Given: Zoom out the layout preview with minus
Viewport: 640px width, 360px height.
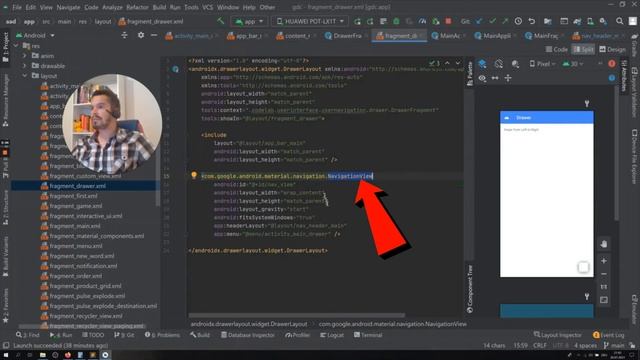Looking at the screenshot, I should (x=604, y=274).
